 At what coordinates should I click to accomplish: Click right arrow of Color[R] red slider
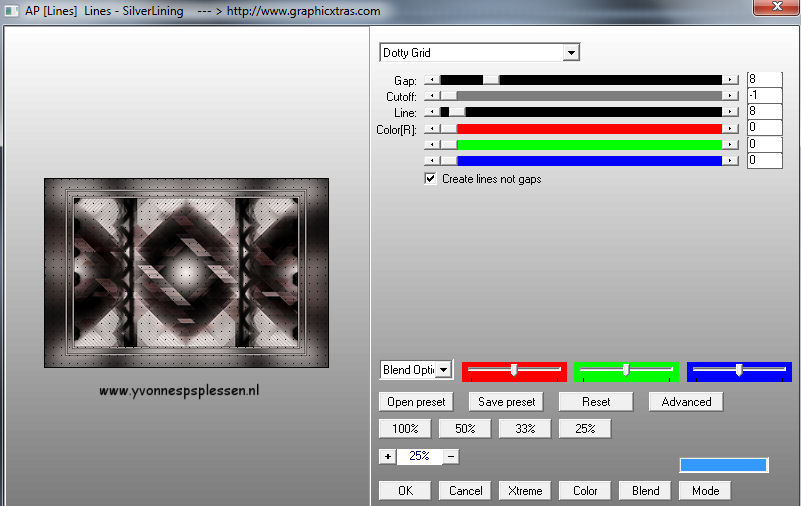pos(731,129)
